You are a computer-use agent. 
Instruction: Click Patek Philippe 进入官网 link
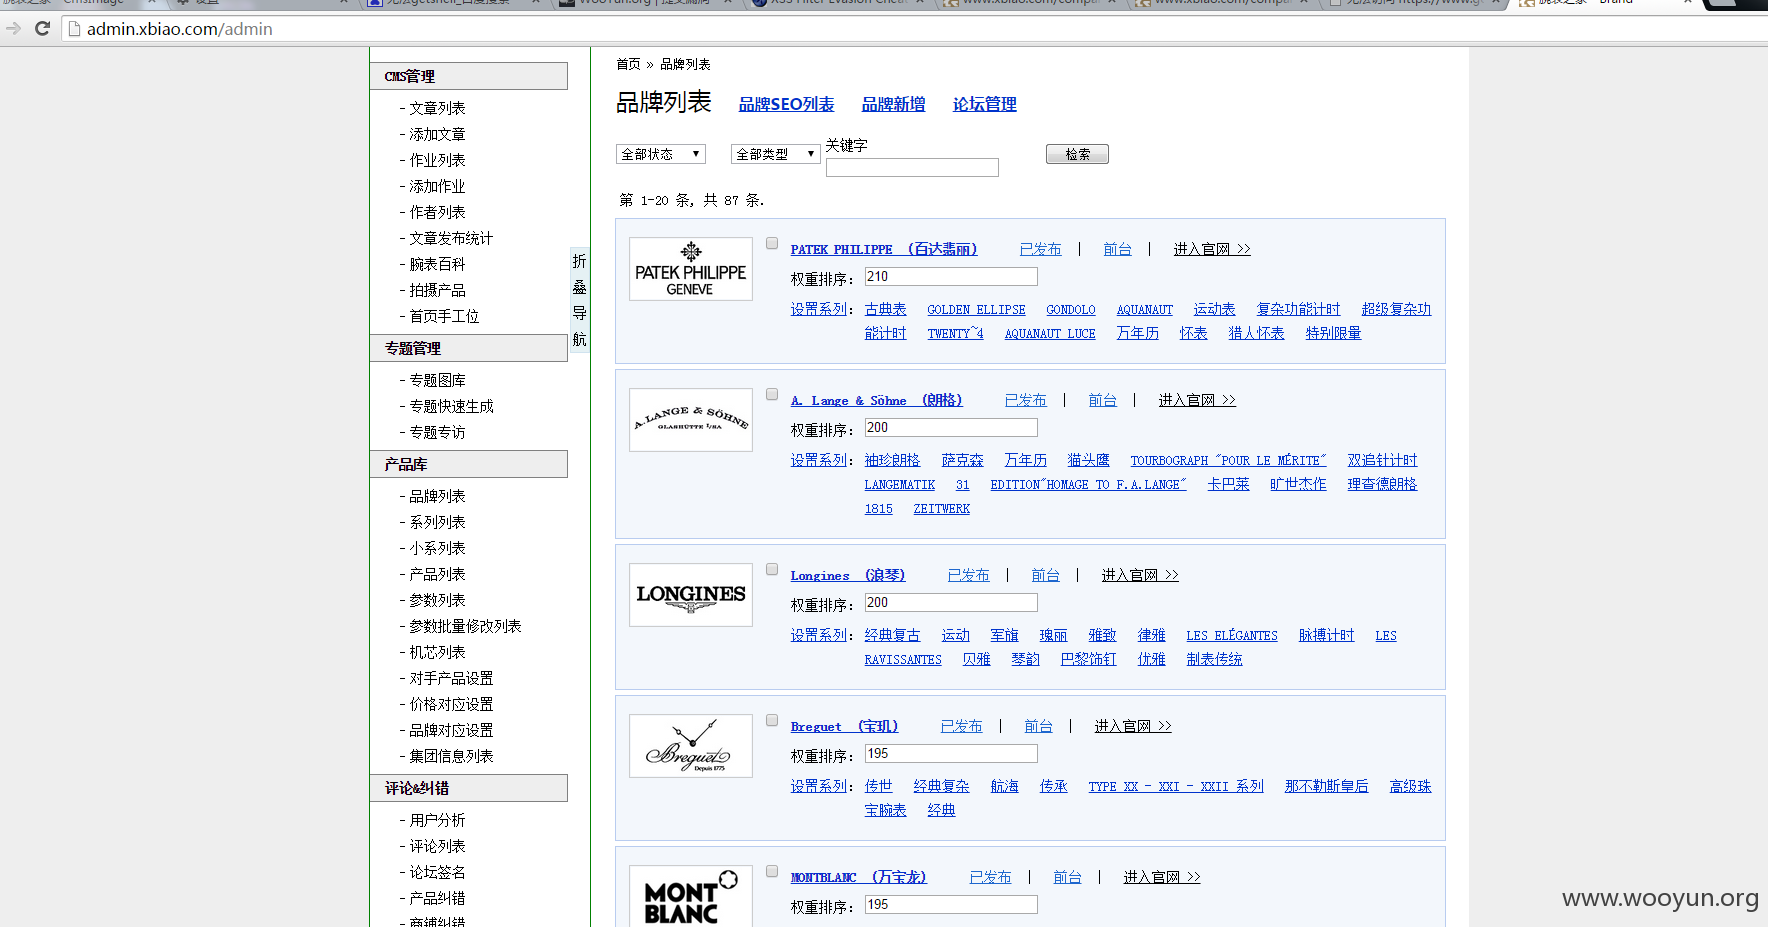(x=1212, y=249)
